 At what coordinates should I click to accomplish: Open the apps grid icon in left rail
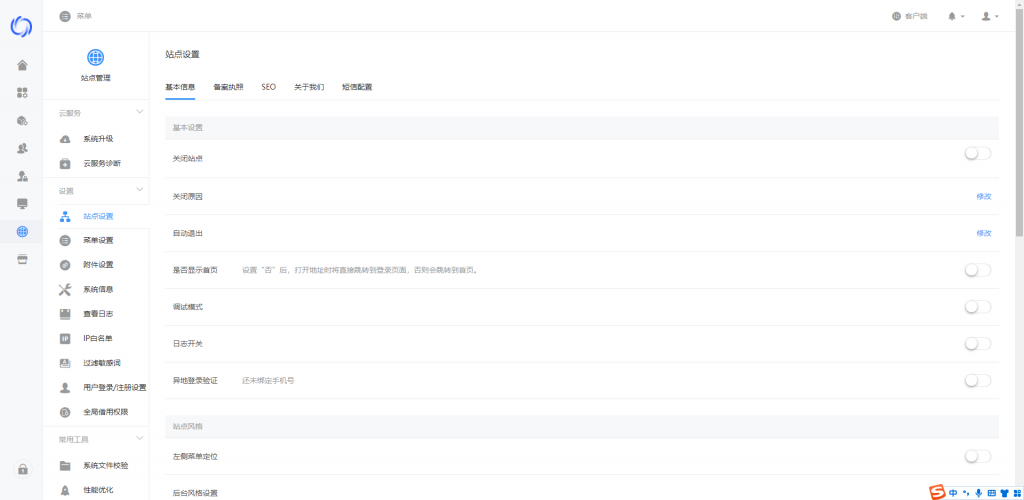coord(22,93)
